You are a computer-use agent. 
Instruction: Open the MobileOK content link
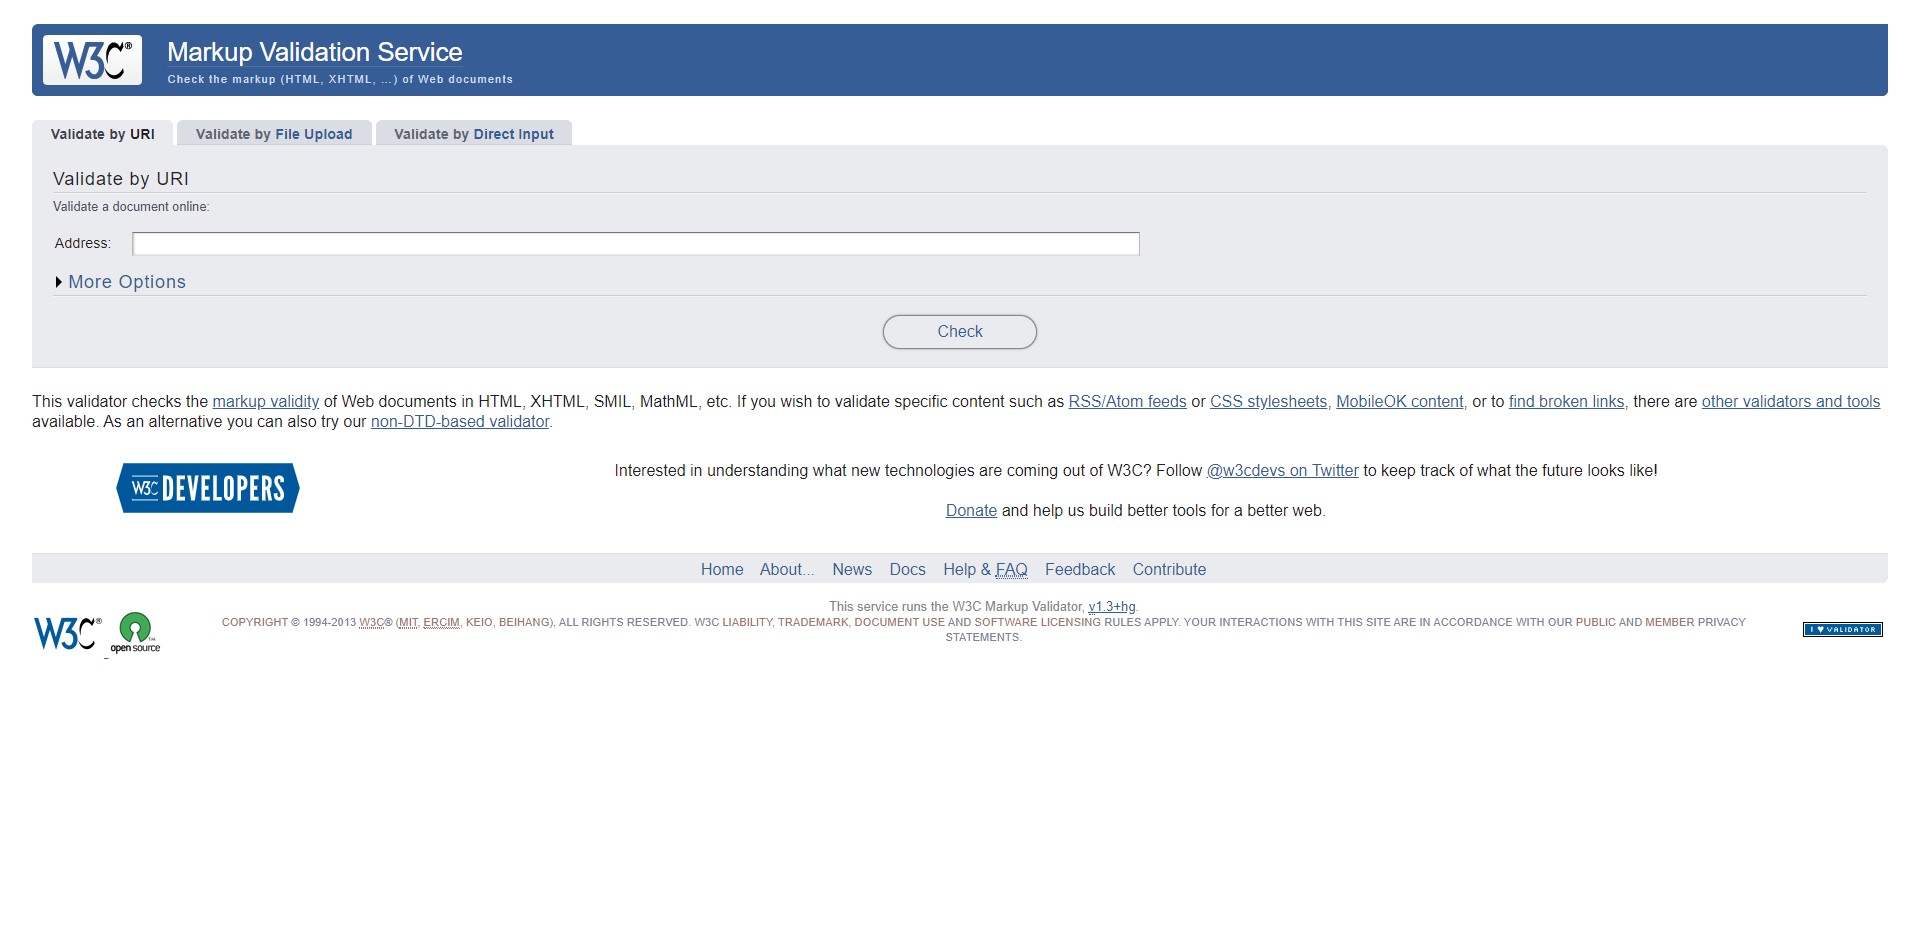coord(1400,402)
